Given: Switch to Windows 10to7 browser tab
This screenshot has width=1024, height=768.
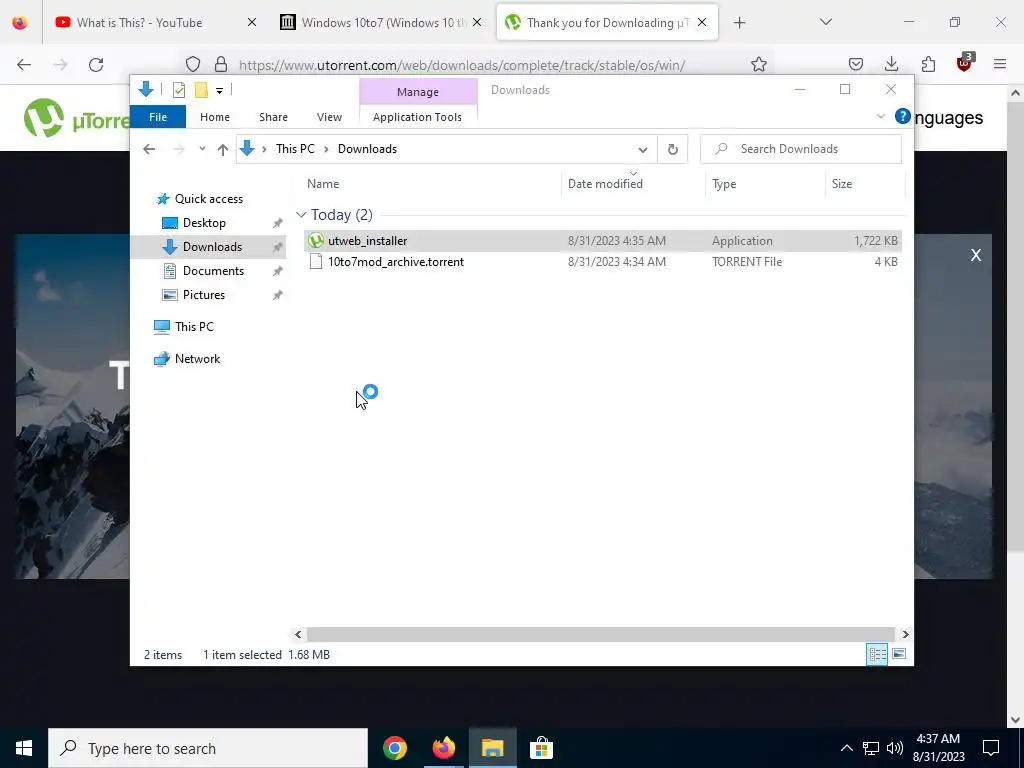Looking at the screenshot, I should [384, 22].
